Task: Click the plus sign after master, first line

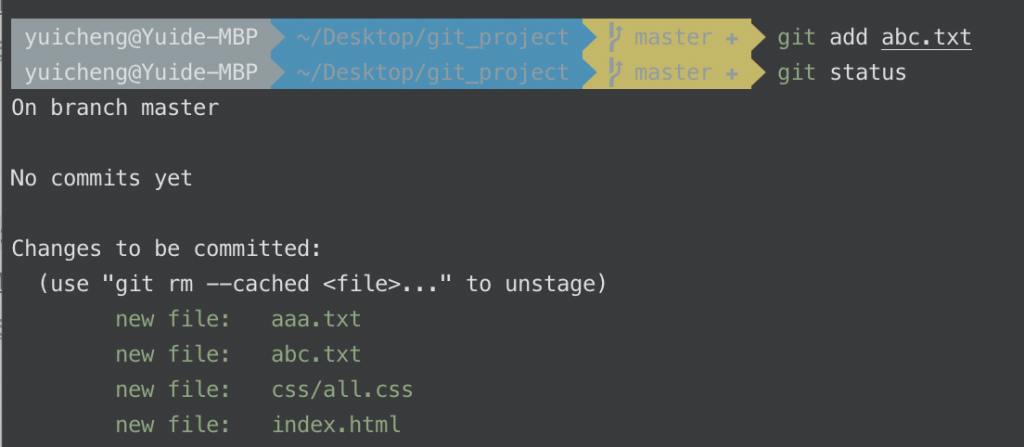Action: click(731, 39)
